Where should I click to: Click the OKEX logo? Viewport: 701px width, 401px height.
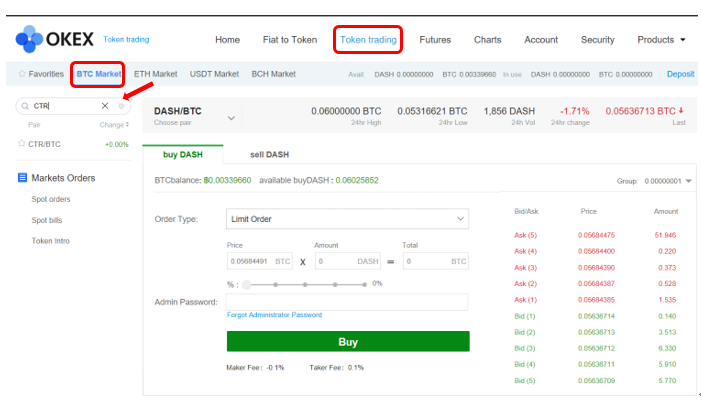tap(55, 39)
